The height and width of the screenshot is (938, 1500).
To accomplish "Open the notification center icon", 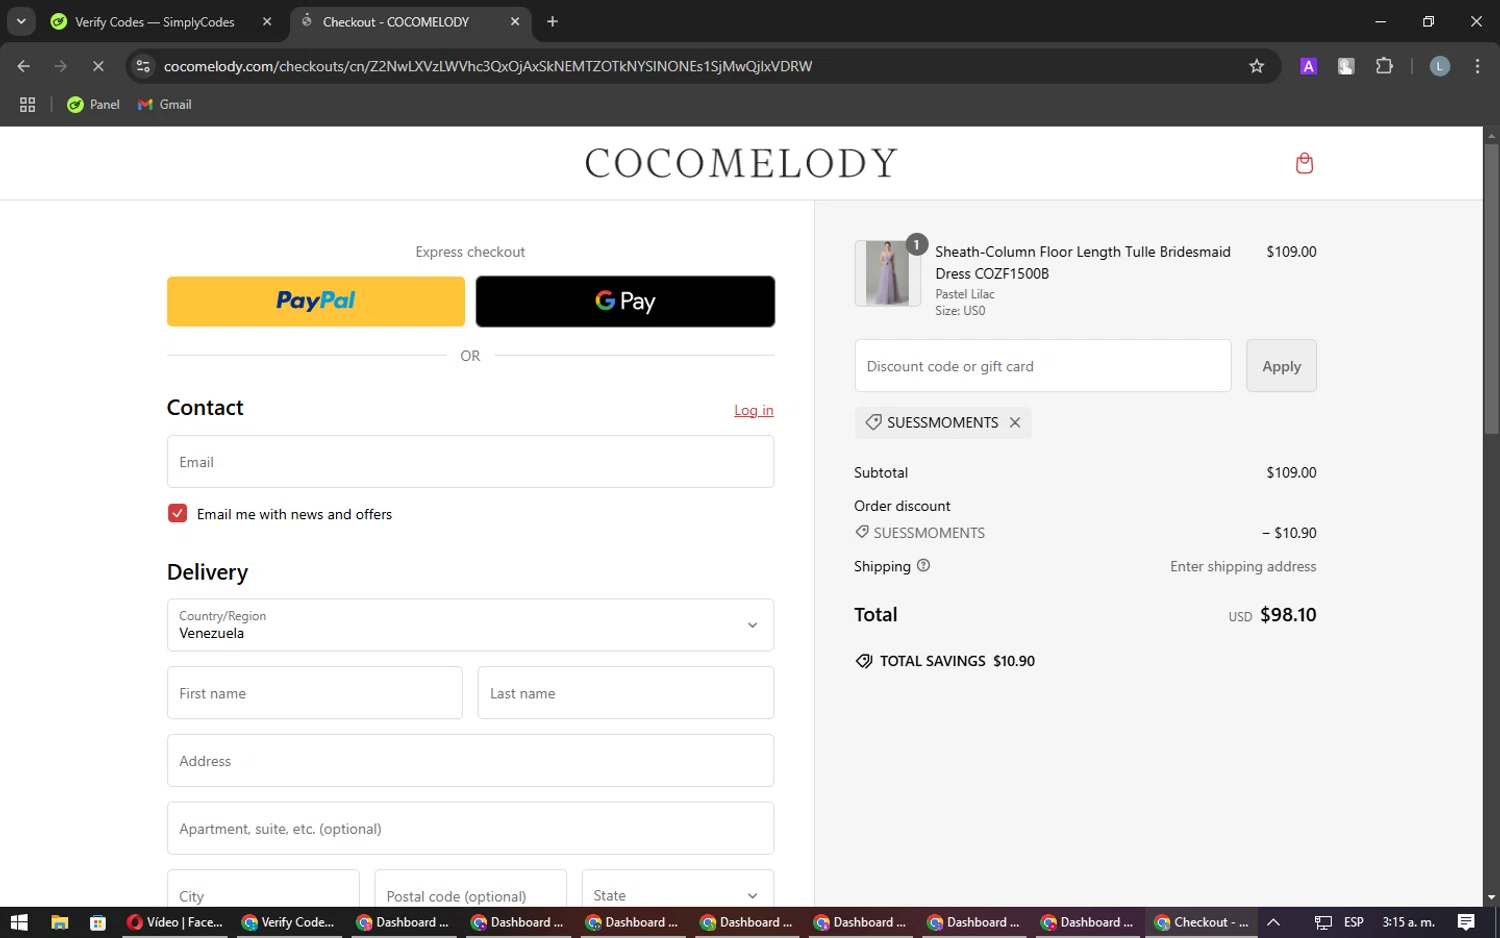I will point(1466,922).
